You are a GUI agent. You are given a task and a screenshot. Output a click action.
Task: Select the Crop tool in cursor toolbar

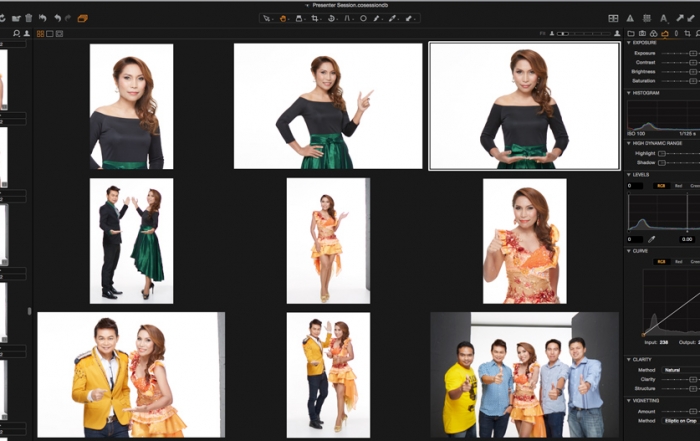[315, 18]
